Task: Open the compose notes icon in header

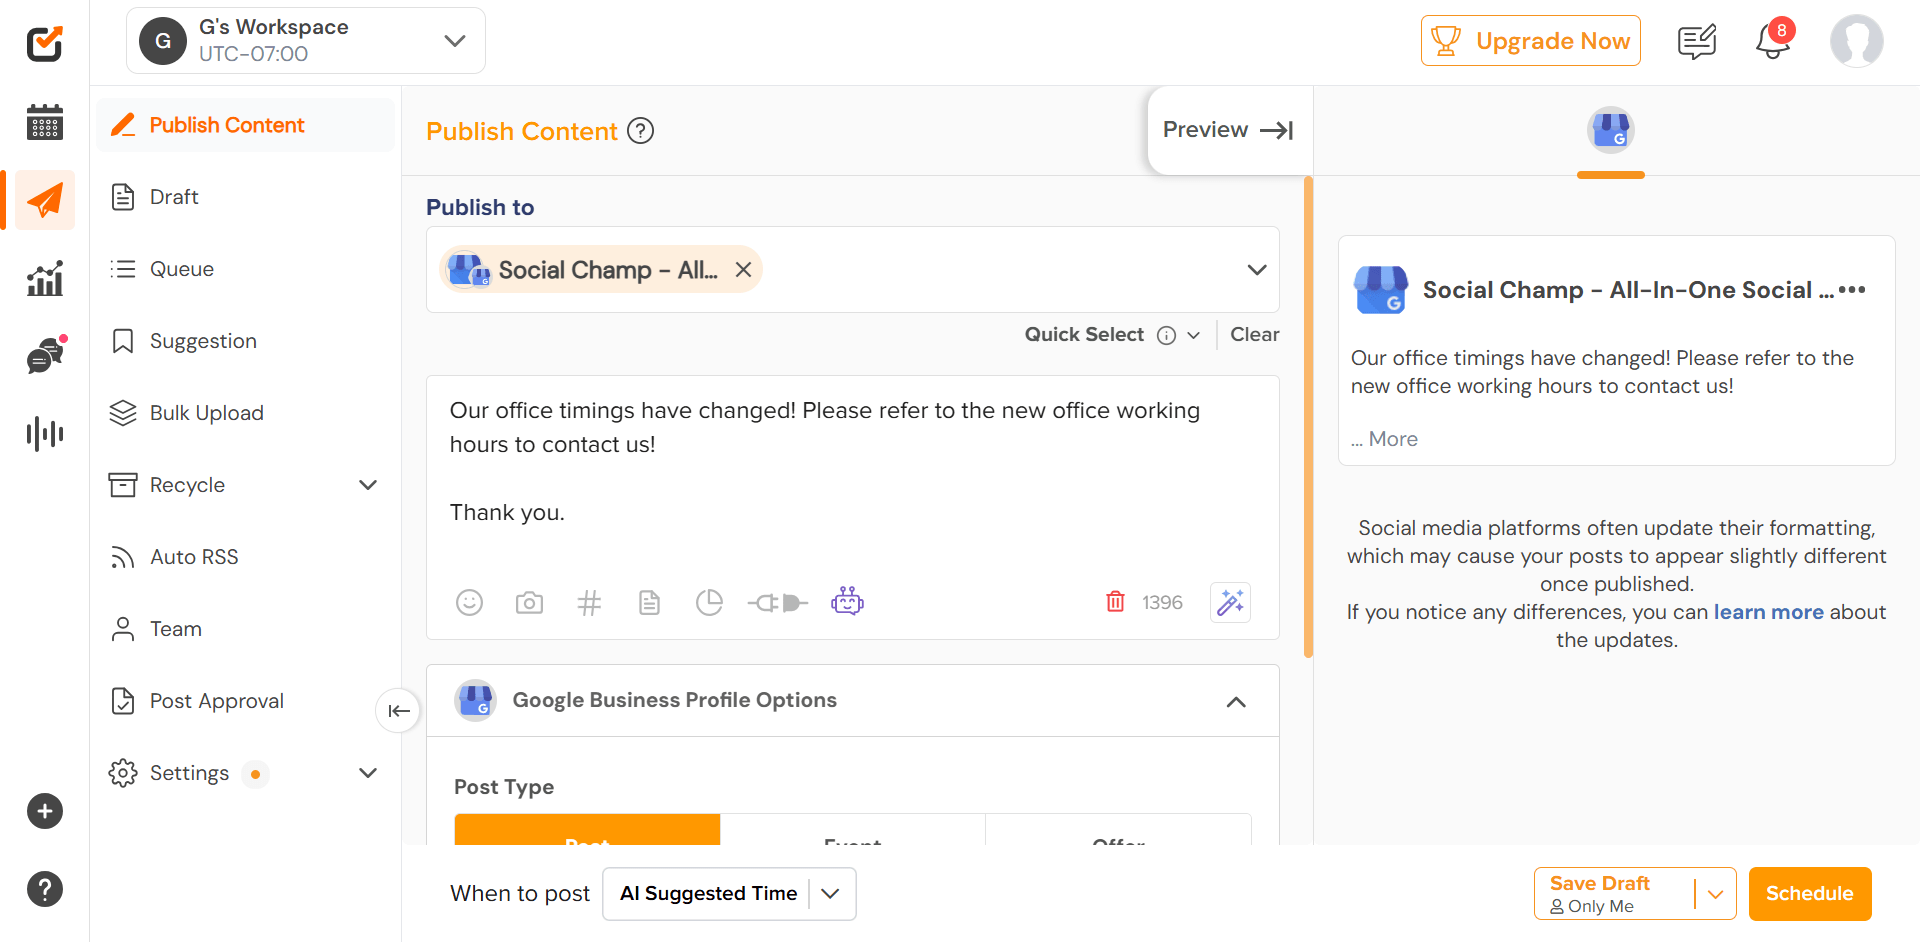Action: pos(1696,42)
